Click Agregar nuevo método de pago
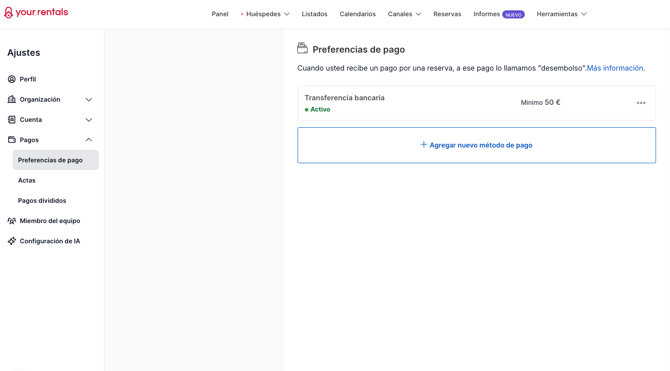This screenshot has height=371, width=670. (x=476, y=145)
